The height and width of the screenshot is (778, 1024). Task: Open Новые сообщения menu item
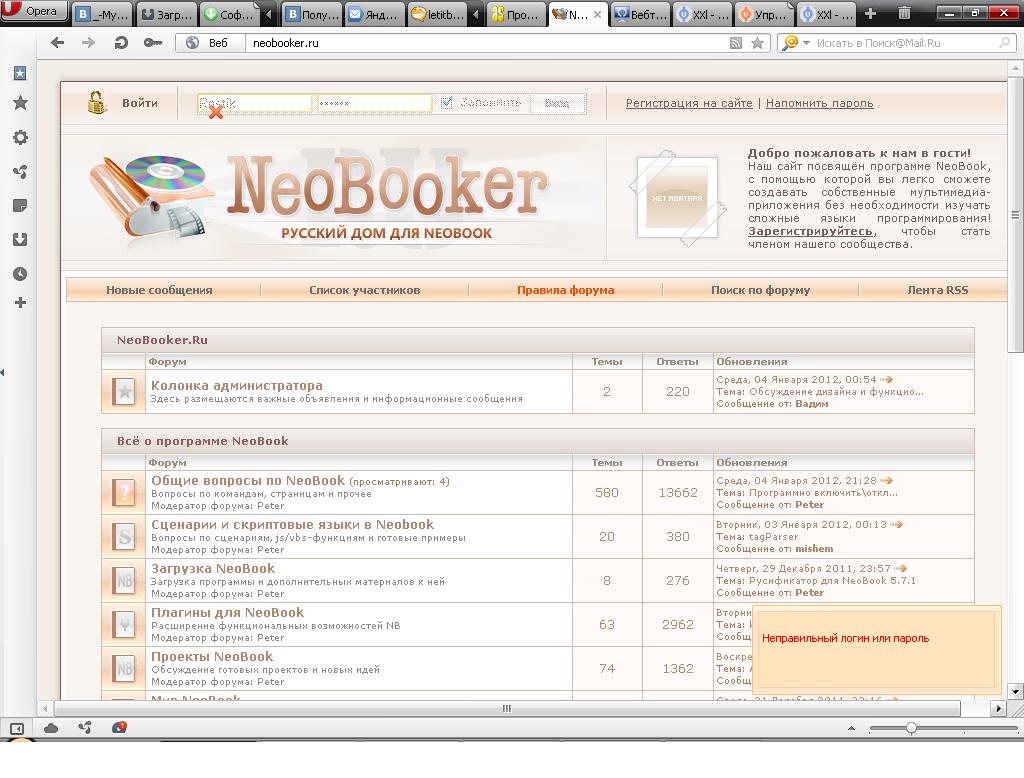pyautogui.click(x=159, y=290)
